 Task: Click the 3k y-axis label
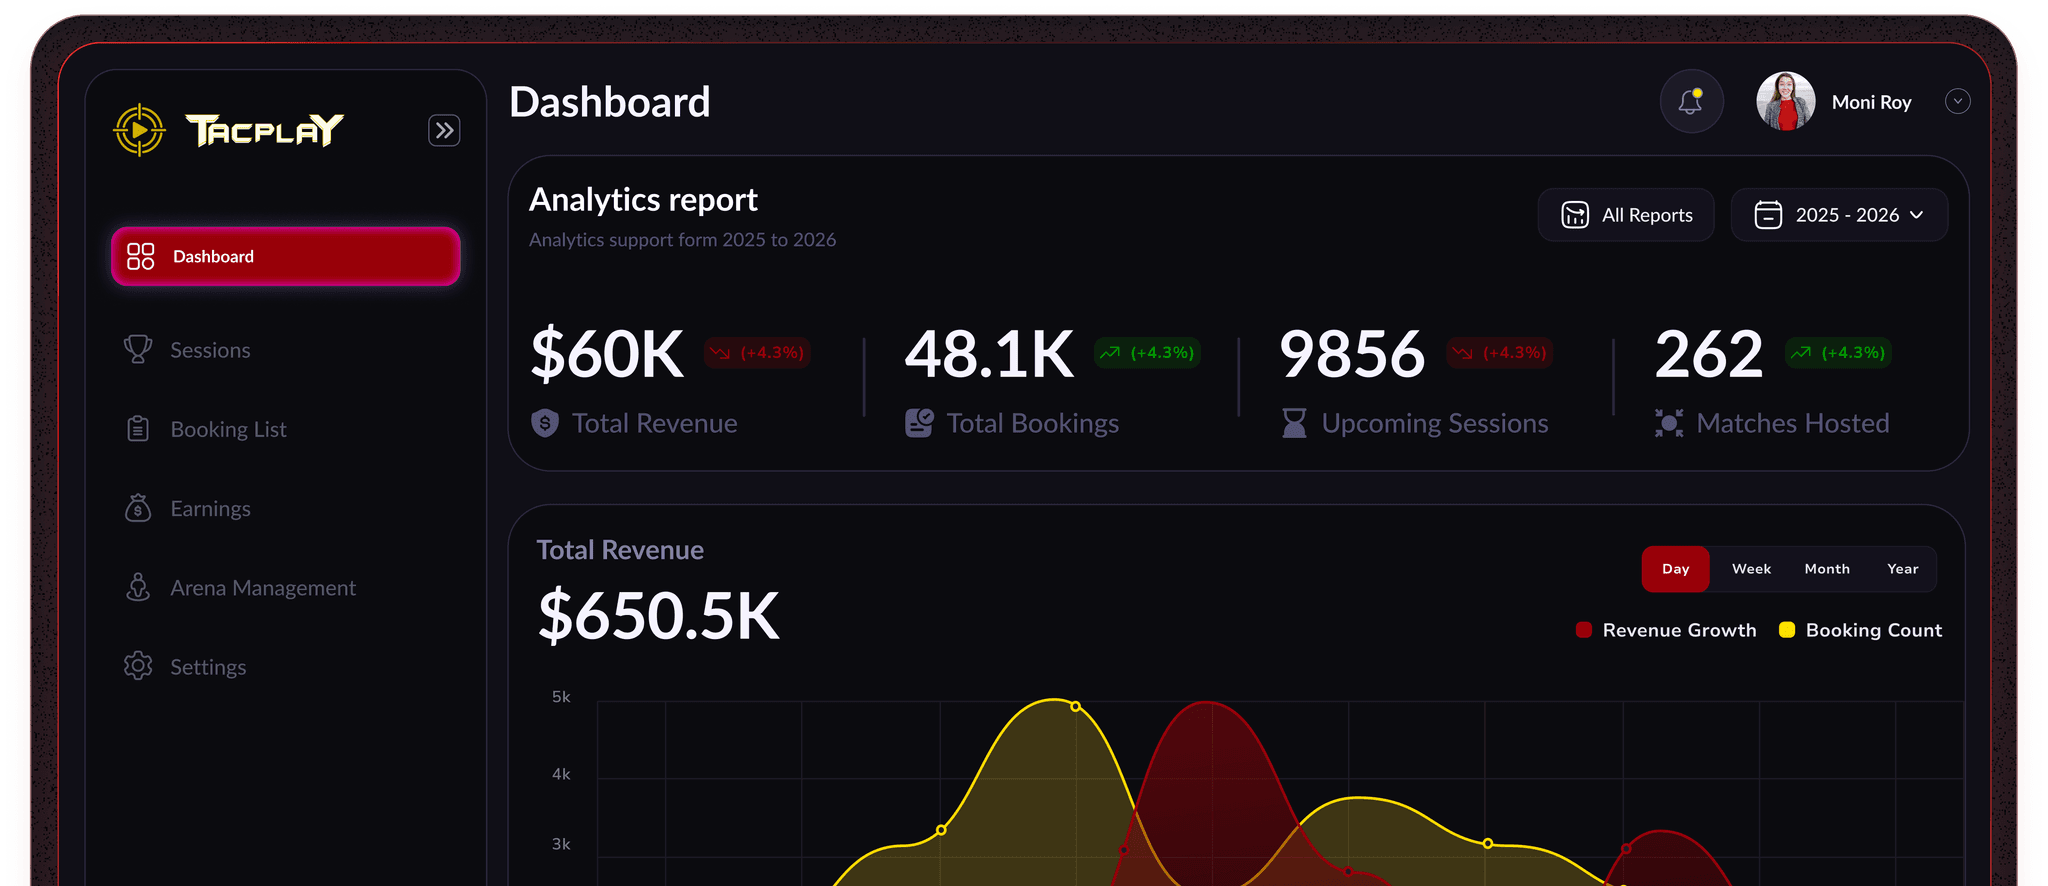point(561,844)
